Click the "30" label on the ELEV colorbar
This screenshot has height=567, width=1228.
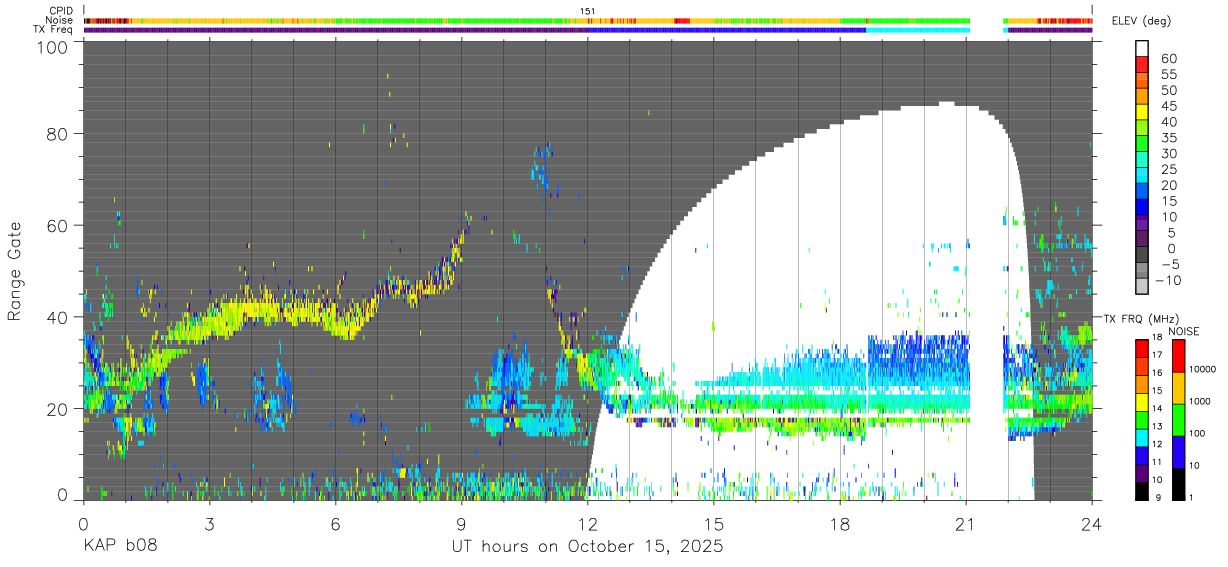(1171, 153)
